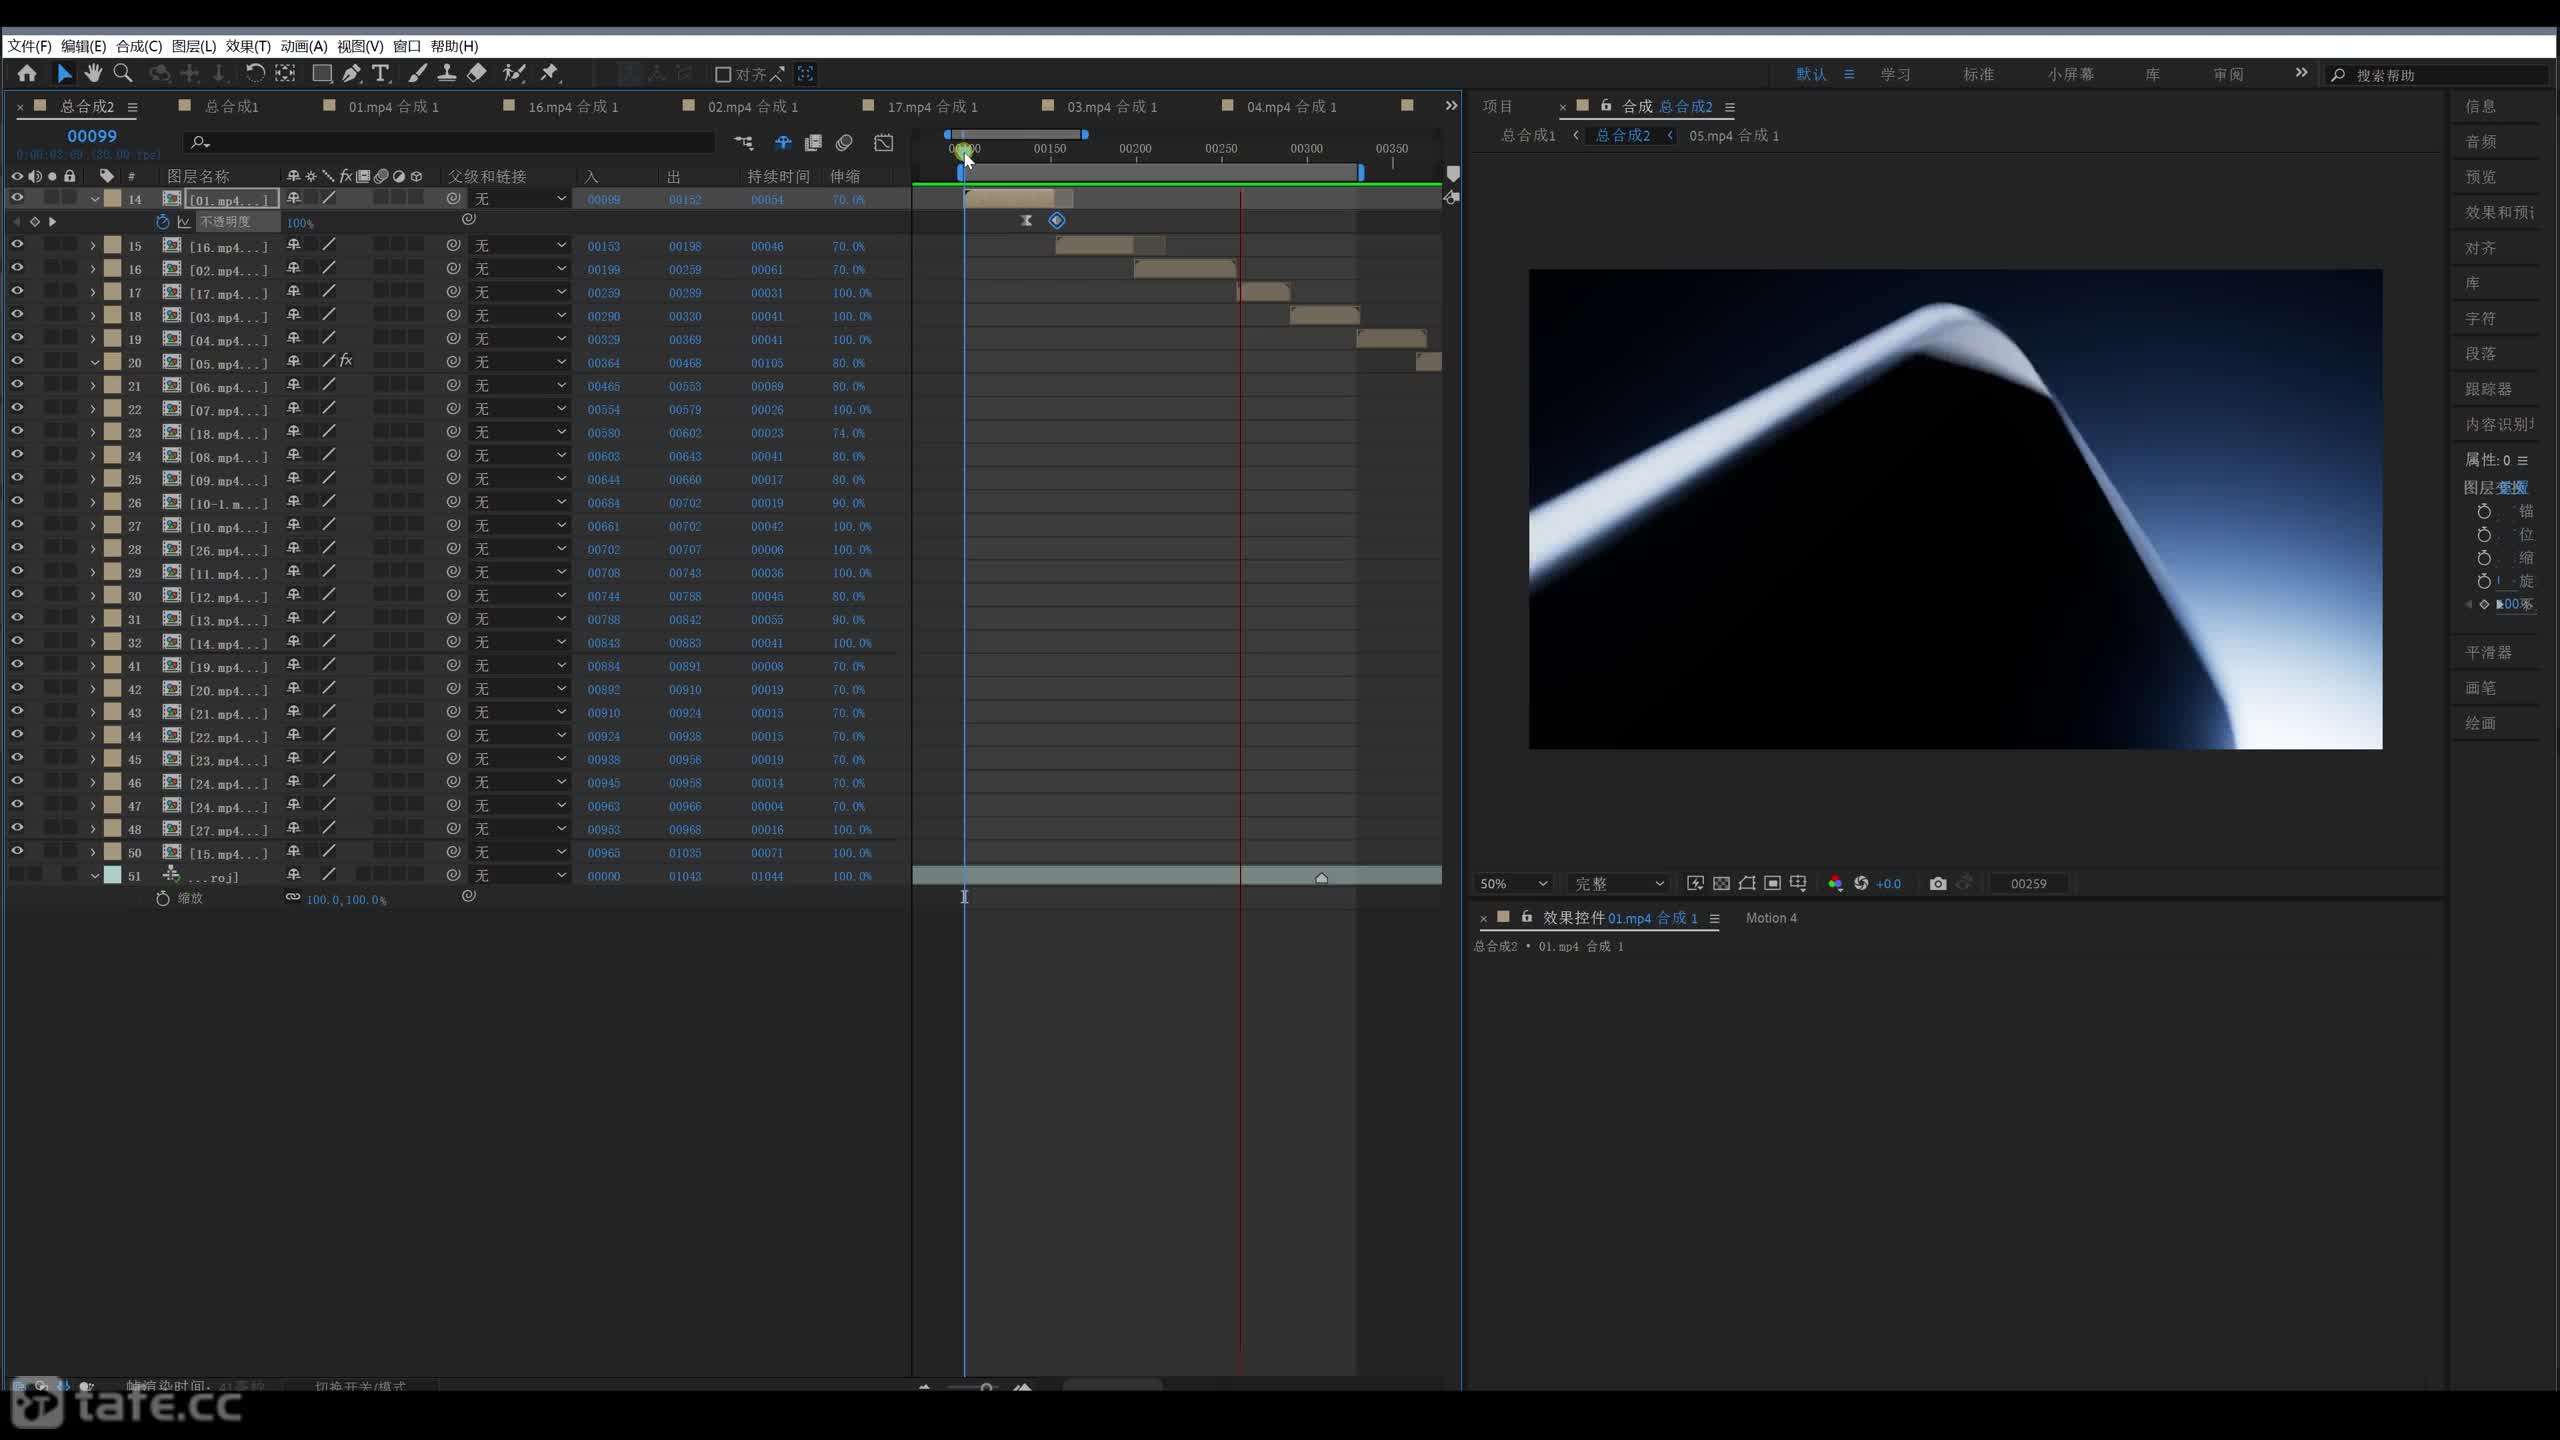Expand layer 17 properties

click(93, 293)
